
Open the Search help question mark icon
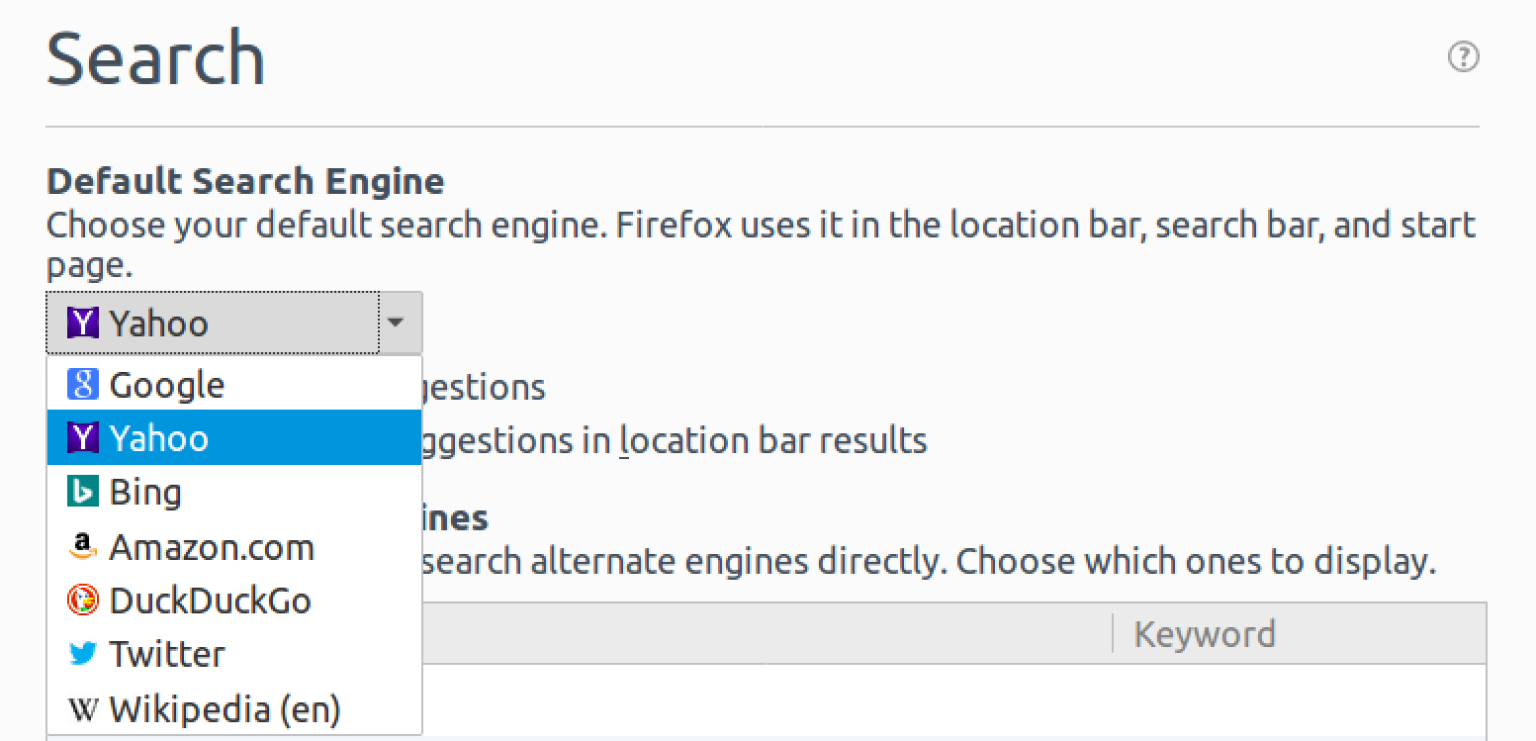(1463, 57)
